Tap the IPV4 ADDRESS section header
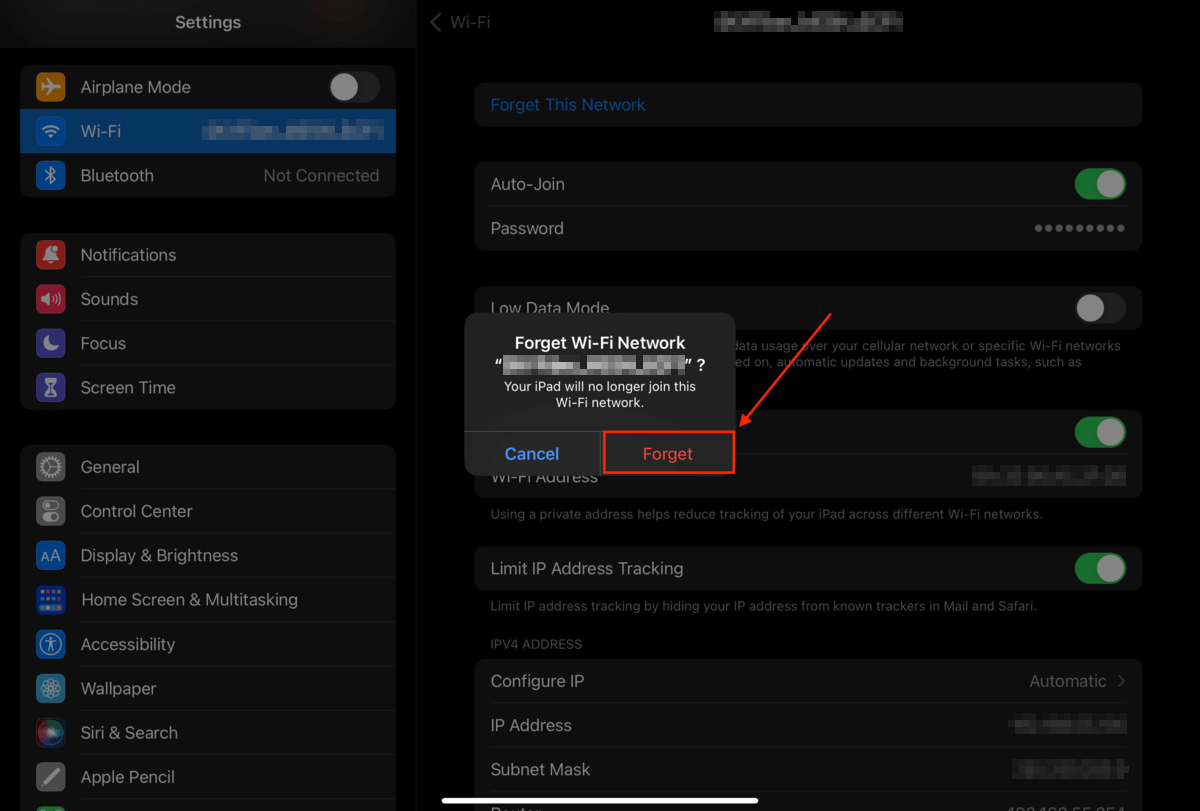 [x=536, y=644]
